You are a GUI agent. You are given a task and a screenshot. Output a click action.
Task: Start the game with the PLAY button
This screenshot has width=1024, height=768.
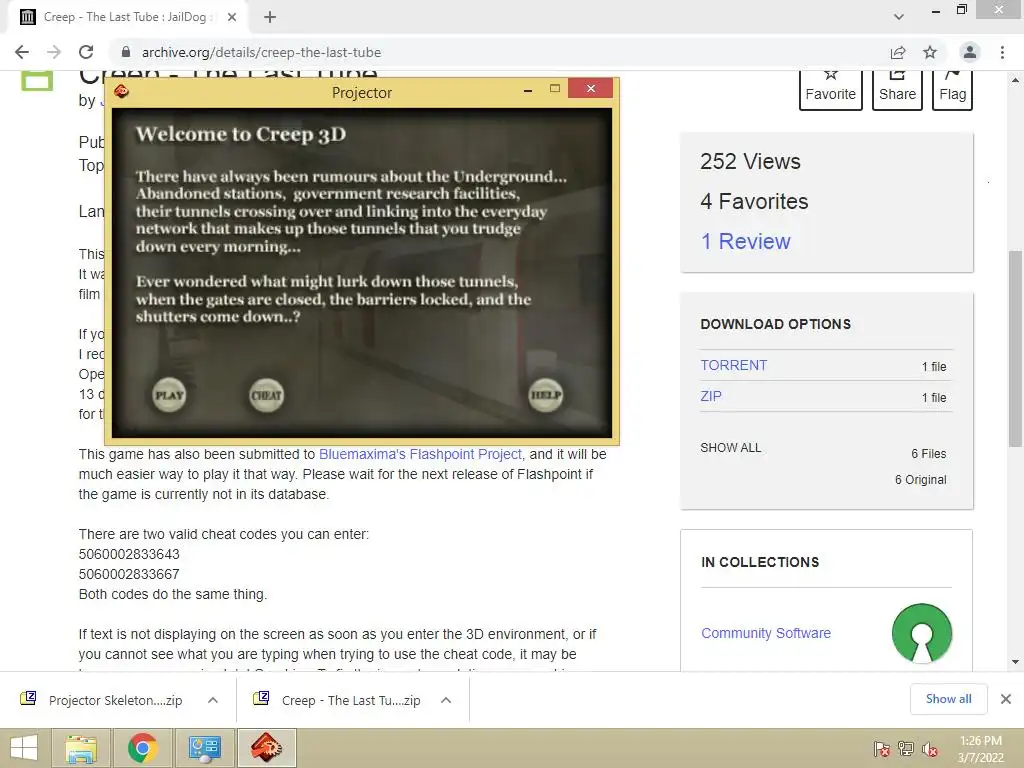(169, 395)
